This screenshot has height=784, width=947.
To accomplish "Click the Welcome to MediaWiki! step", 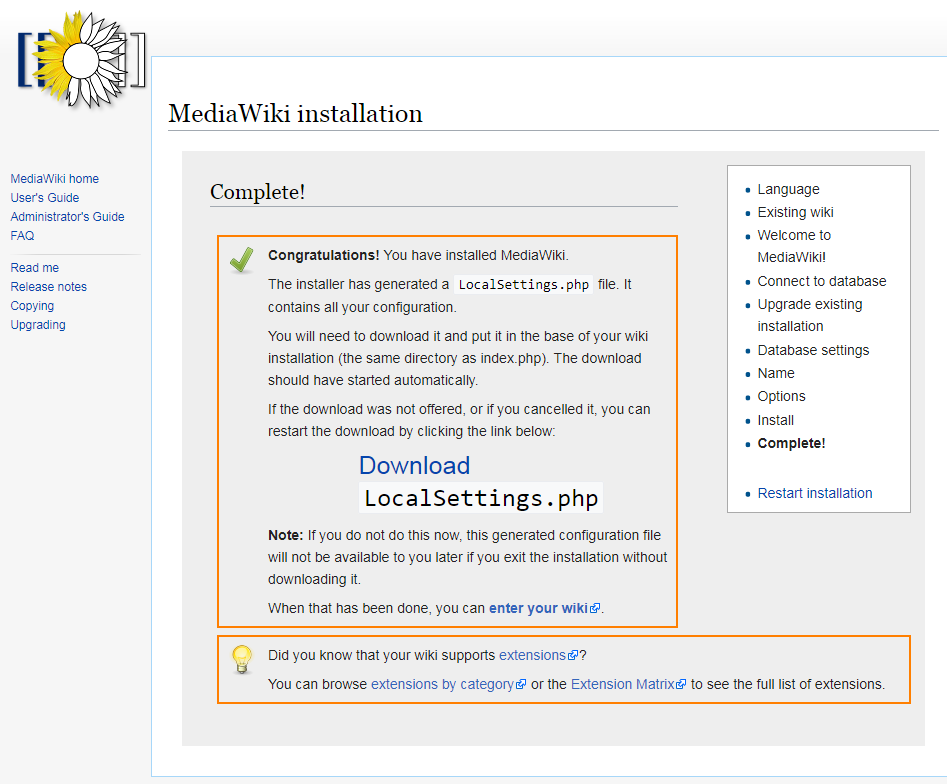I will click(794, 246).
